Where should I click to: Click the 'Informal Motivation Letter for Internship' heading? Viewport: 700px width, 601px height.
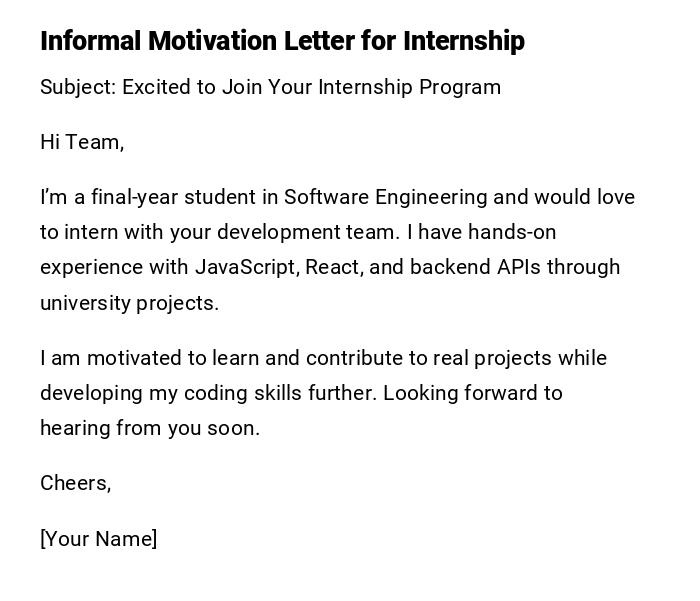pos(282,41)
